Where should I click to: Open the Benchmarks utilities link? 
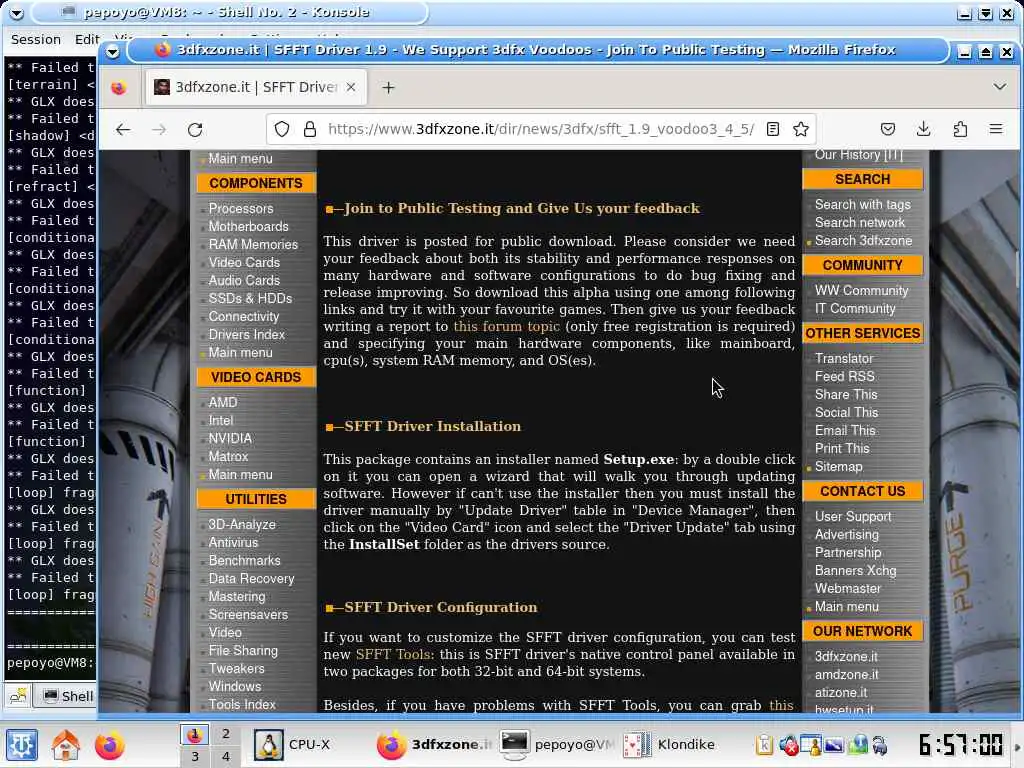(244, 560)
